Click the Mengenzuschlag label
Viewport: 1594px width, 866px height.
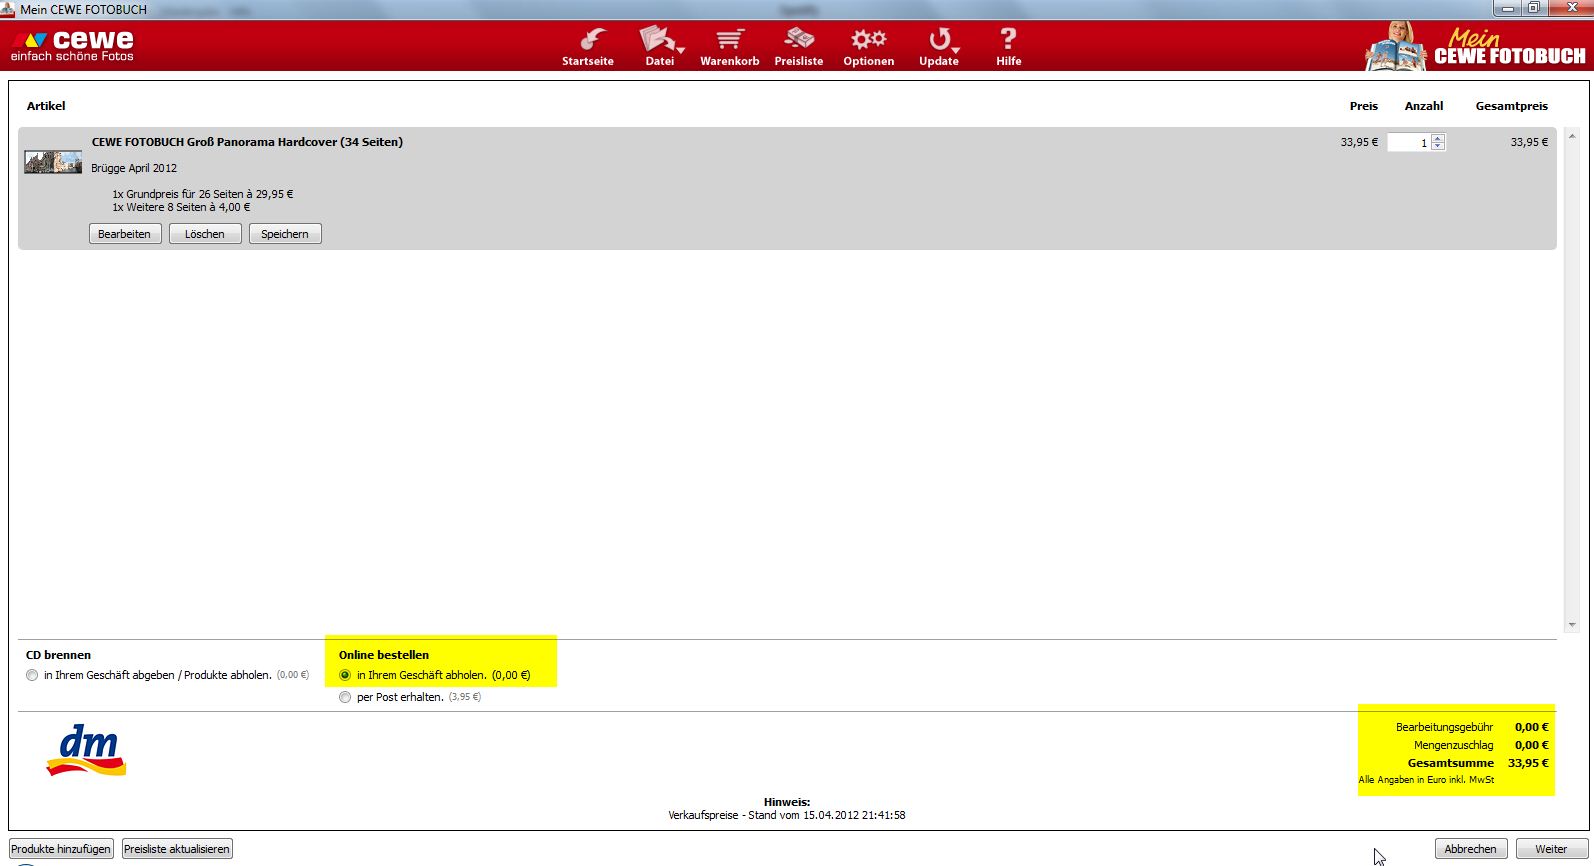tap(1454, 745)
